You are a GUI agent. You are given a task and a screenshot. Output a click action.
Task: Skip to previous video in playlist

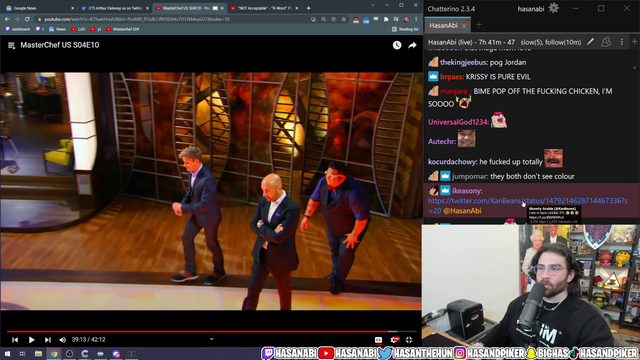[15, 340]
